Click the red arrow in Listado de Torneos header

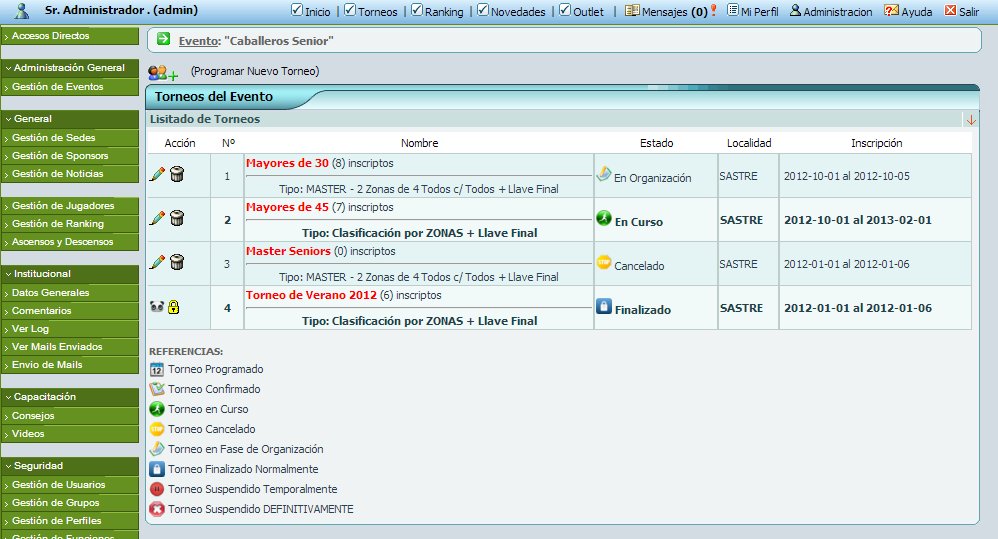[x=970, y=120]
